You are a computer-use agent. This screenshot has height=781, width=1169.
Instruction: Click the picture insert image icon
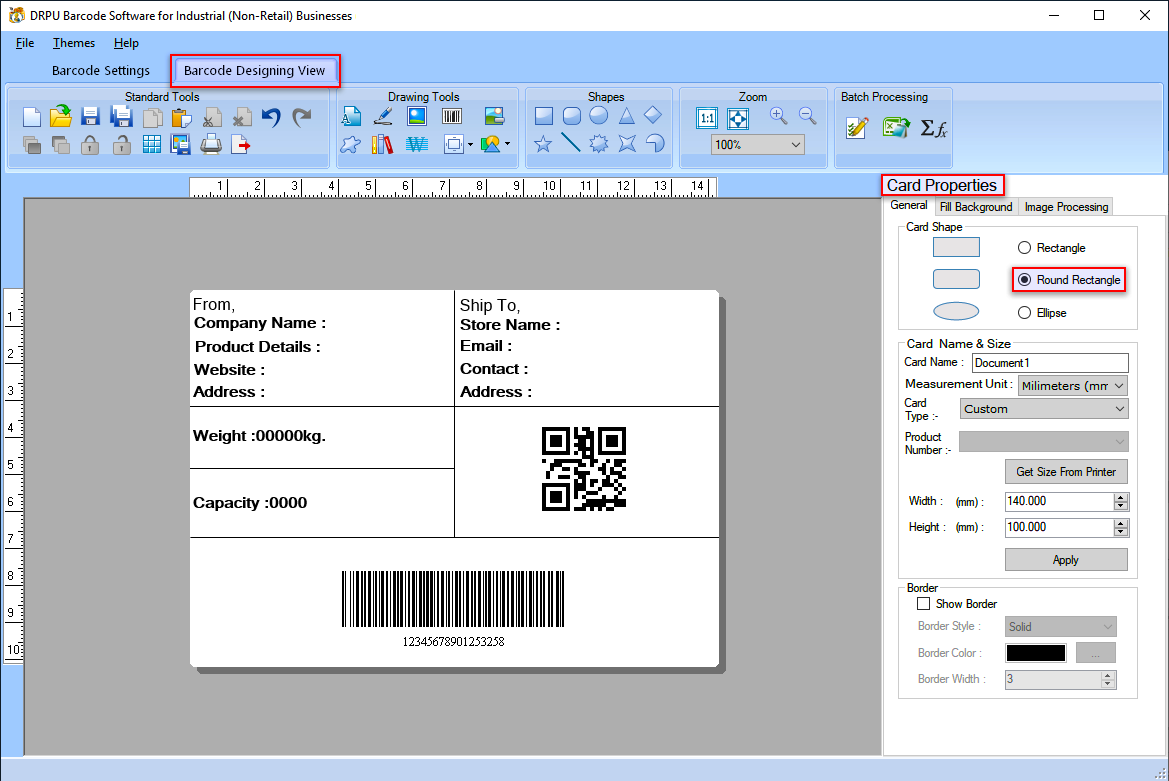[417, 116]
